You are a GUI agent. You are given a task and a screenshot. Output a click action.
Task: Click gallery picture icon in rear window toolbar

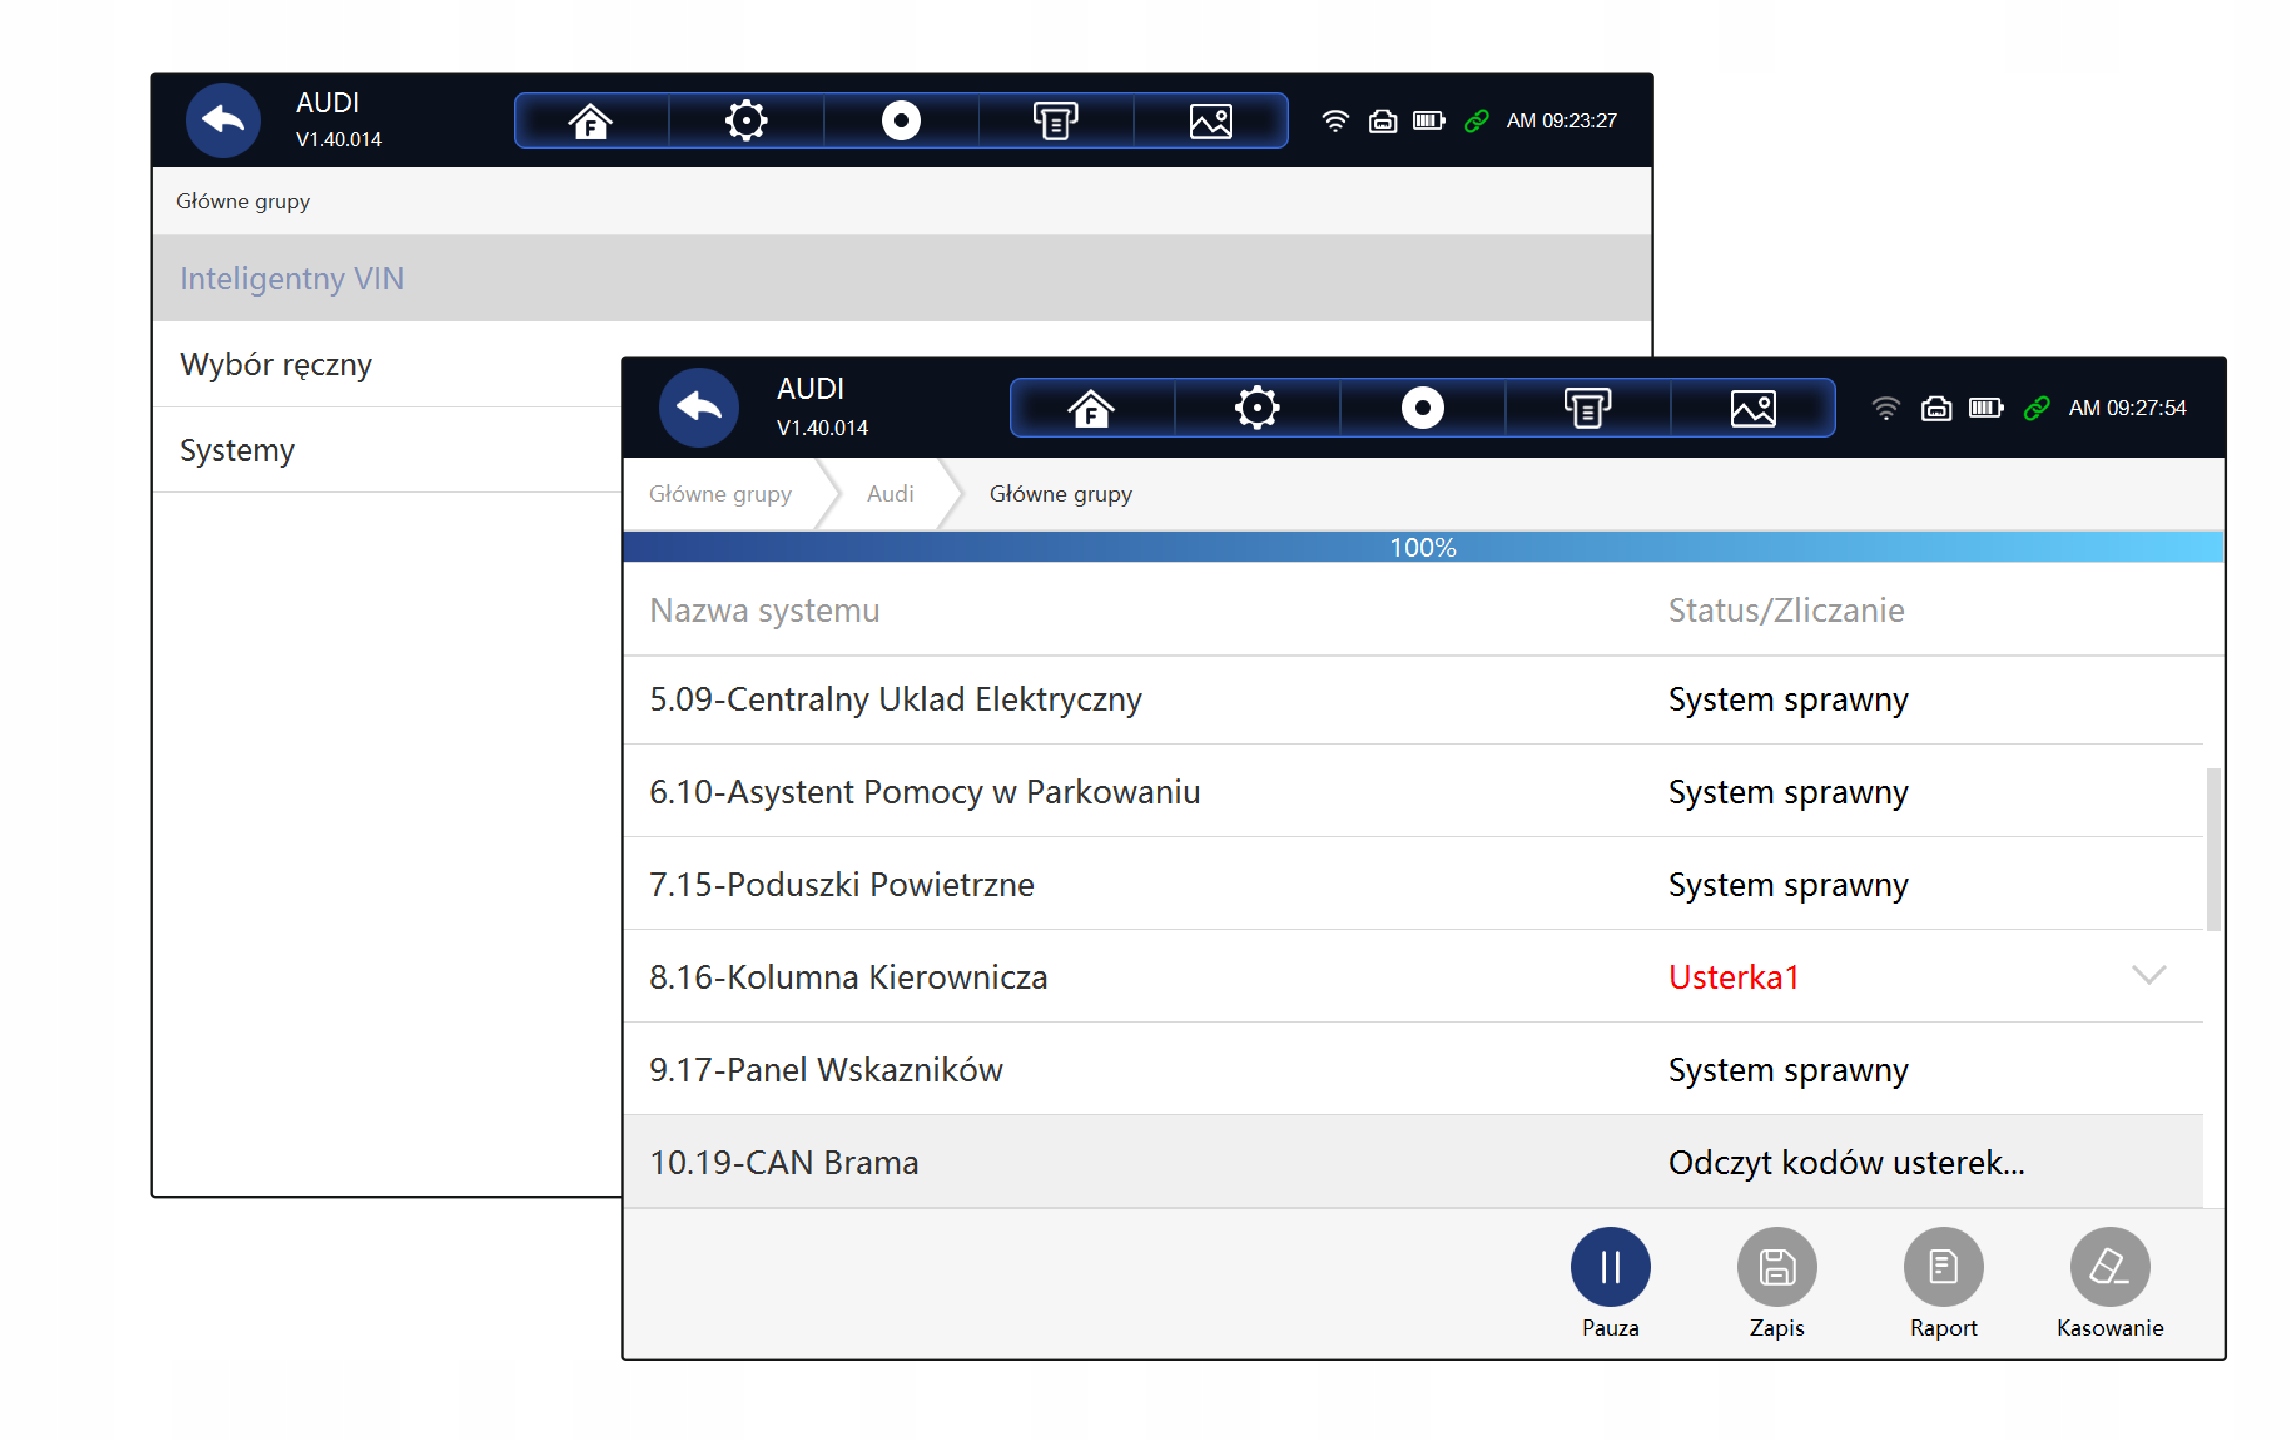(1210, 121)
